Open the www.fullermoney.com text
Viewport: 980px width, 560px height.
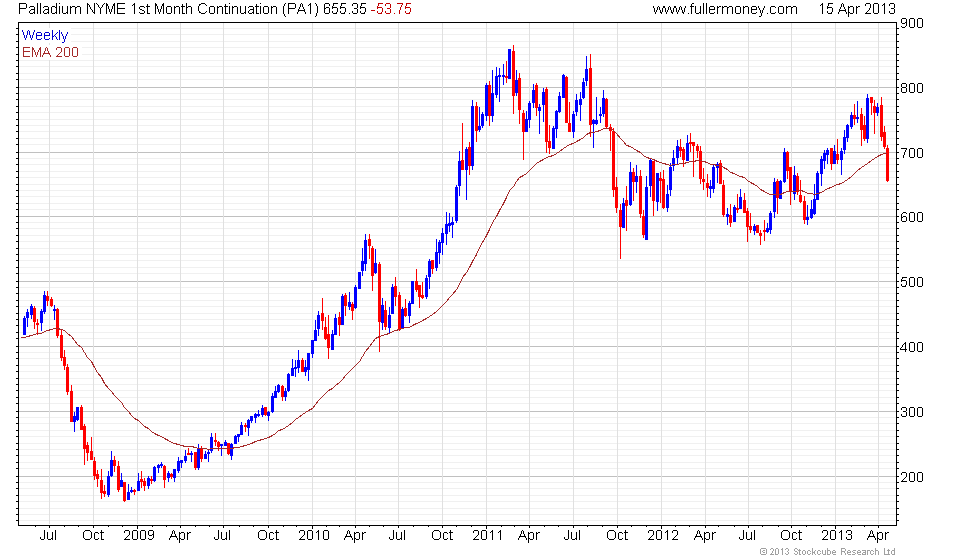pos(725,9)
